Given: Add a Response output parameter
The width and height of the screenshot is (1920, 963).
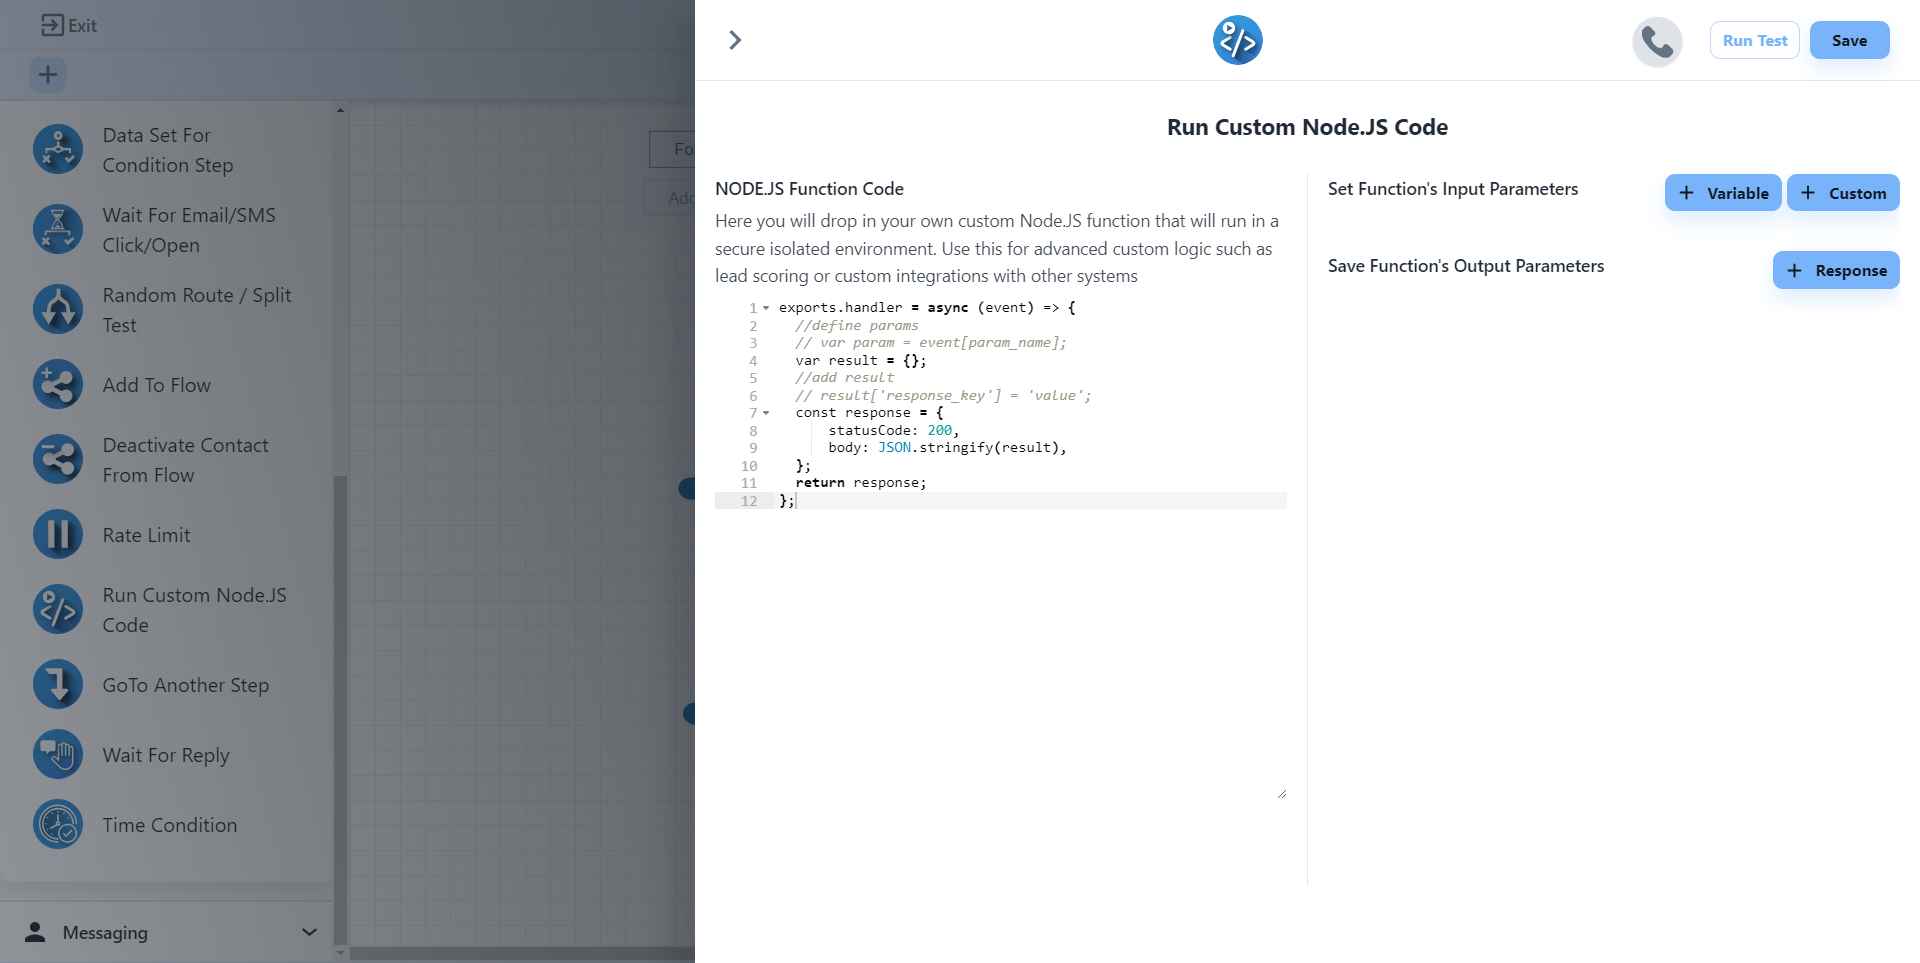Looking at the screenshot, I should click(1835, 270).
